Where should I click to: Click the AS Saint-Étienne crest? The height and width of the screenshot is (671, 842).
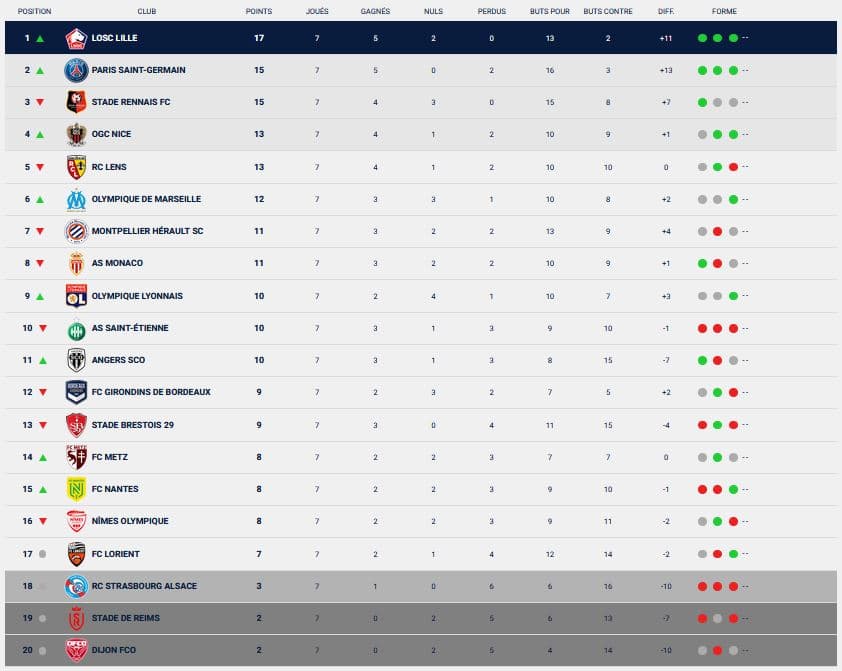pyautogui.click(x=76, y=329)
